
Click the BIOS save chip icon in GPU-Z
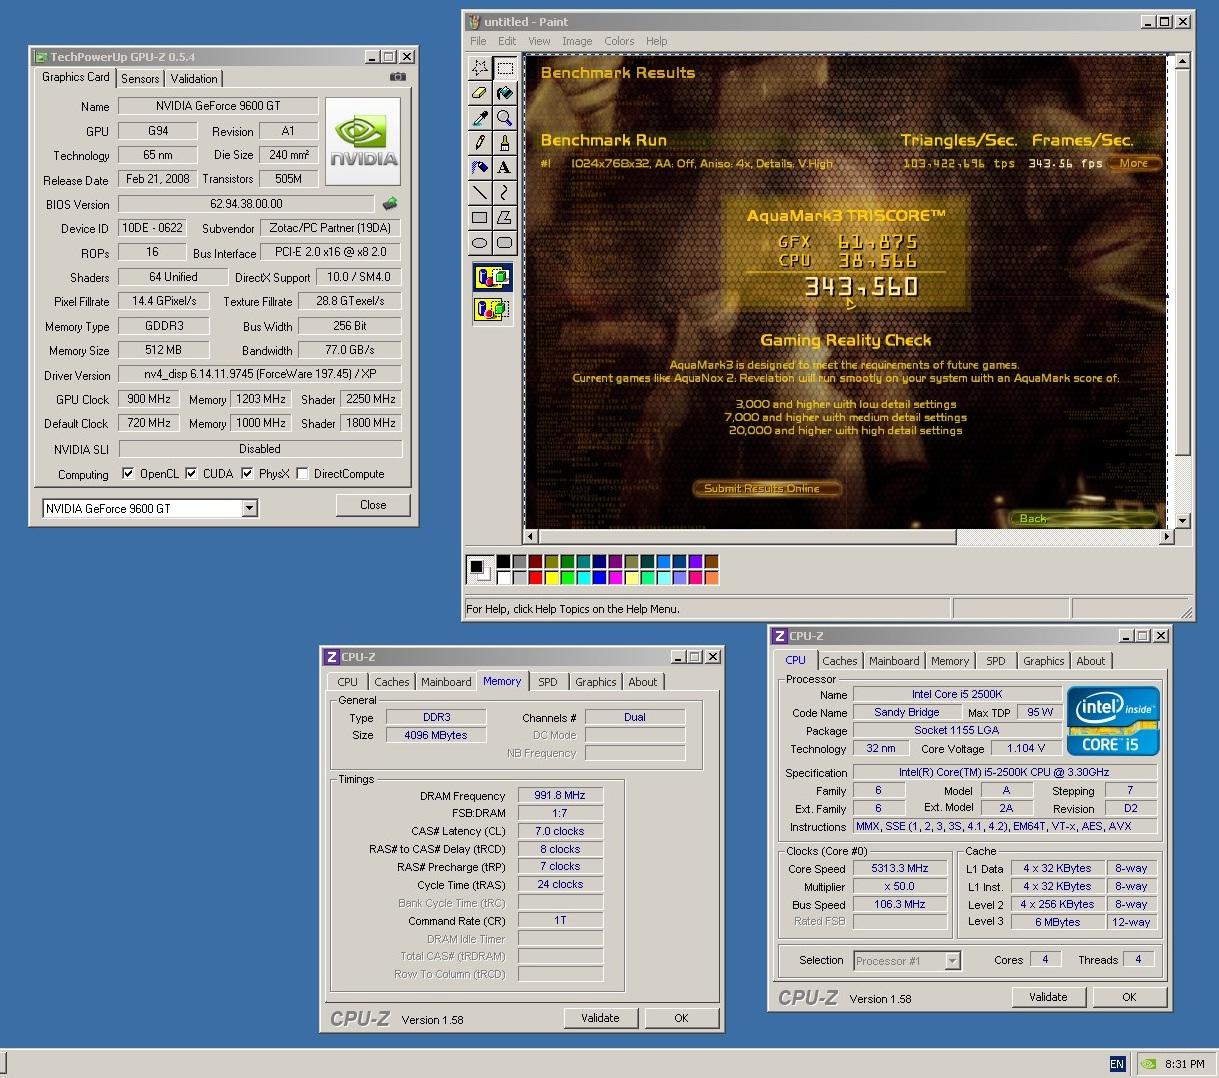point(390,203)
